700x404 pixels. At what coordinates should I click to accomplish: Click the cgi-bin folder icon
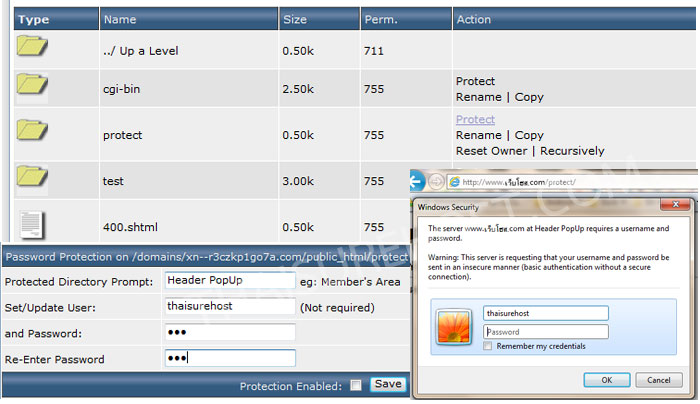(x=32, y=89)
